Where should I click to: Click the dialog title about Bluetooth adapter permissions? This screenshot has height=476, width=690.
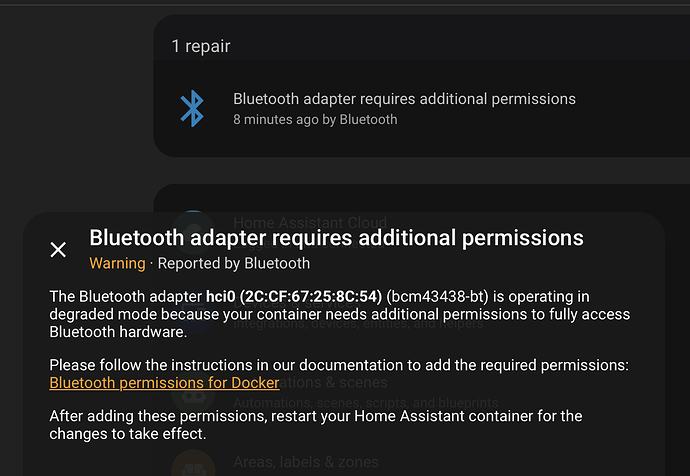(336, 238)
